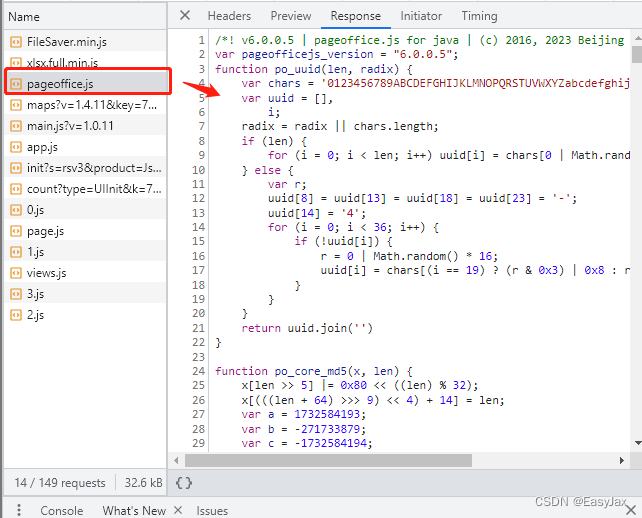The height and width of the screenshot is (518, 642).
Task: Select the init?s=rsv3&product request
Action: (85, 168)
